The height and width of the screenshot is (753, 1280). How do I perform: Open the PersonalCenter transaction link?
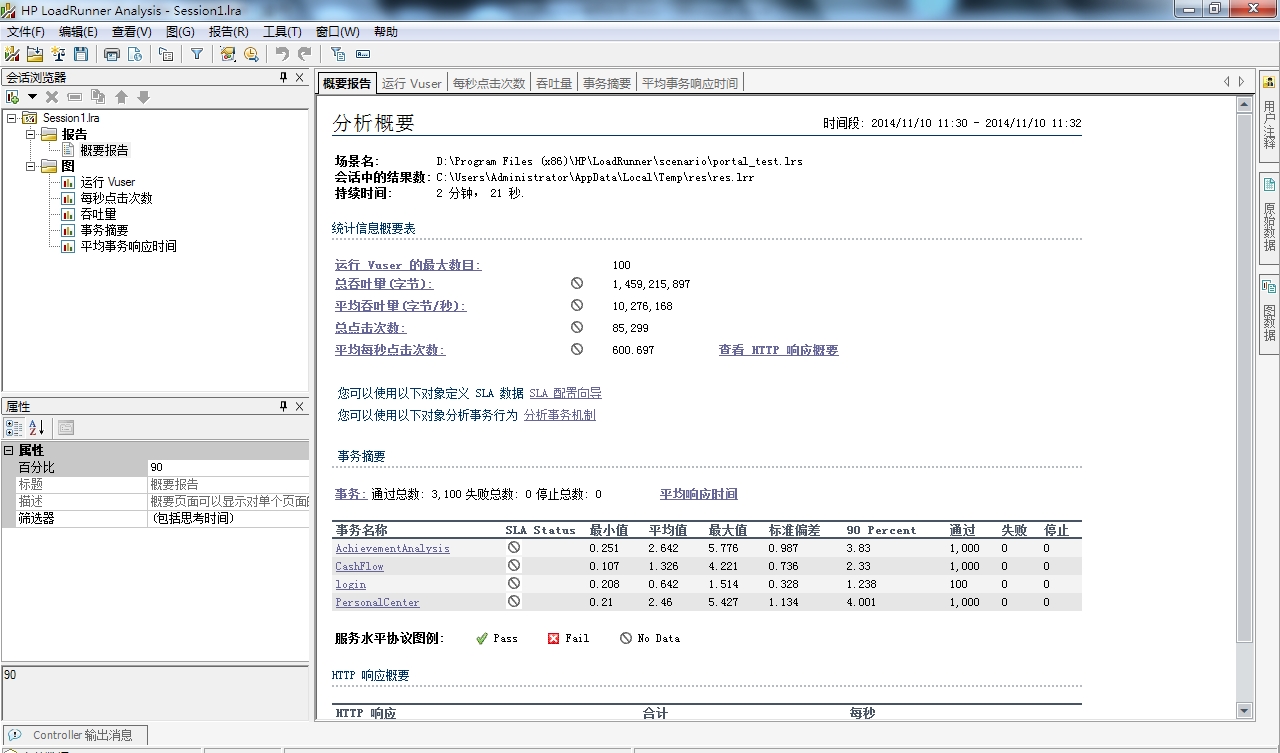tap(377, 602)
